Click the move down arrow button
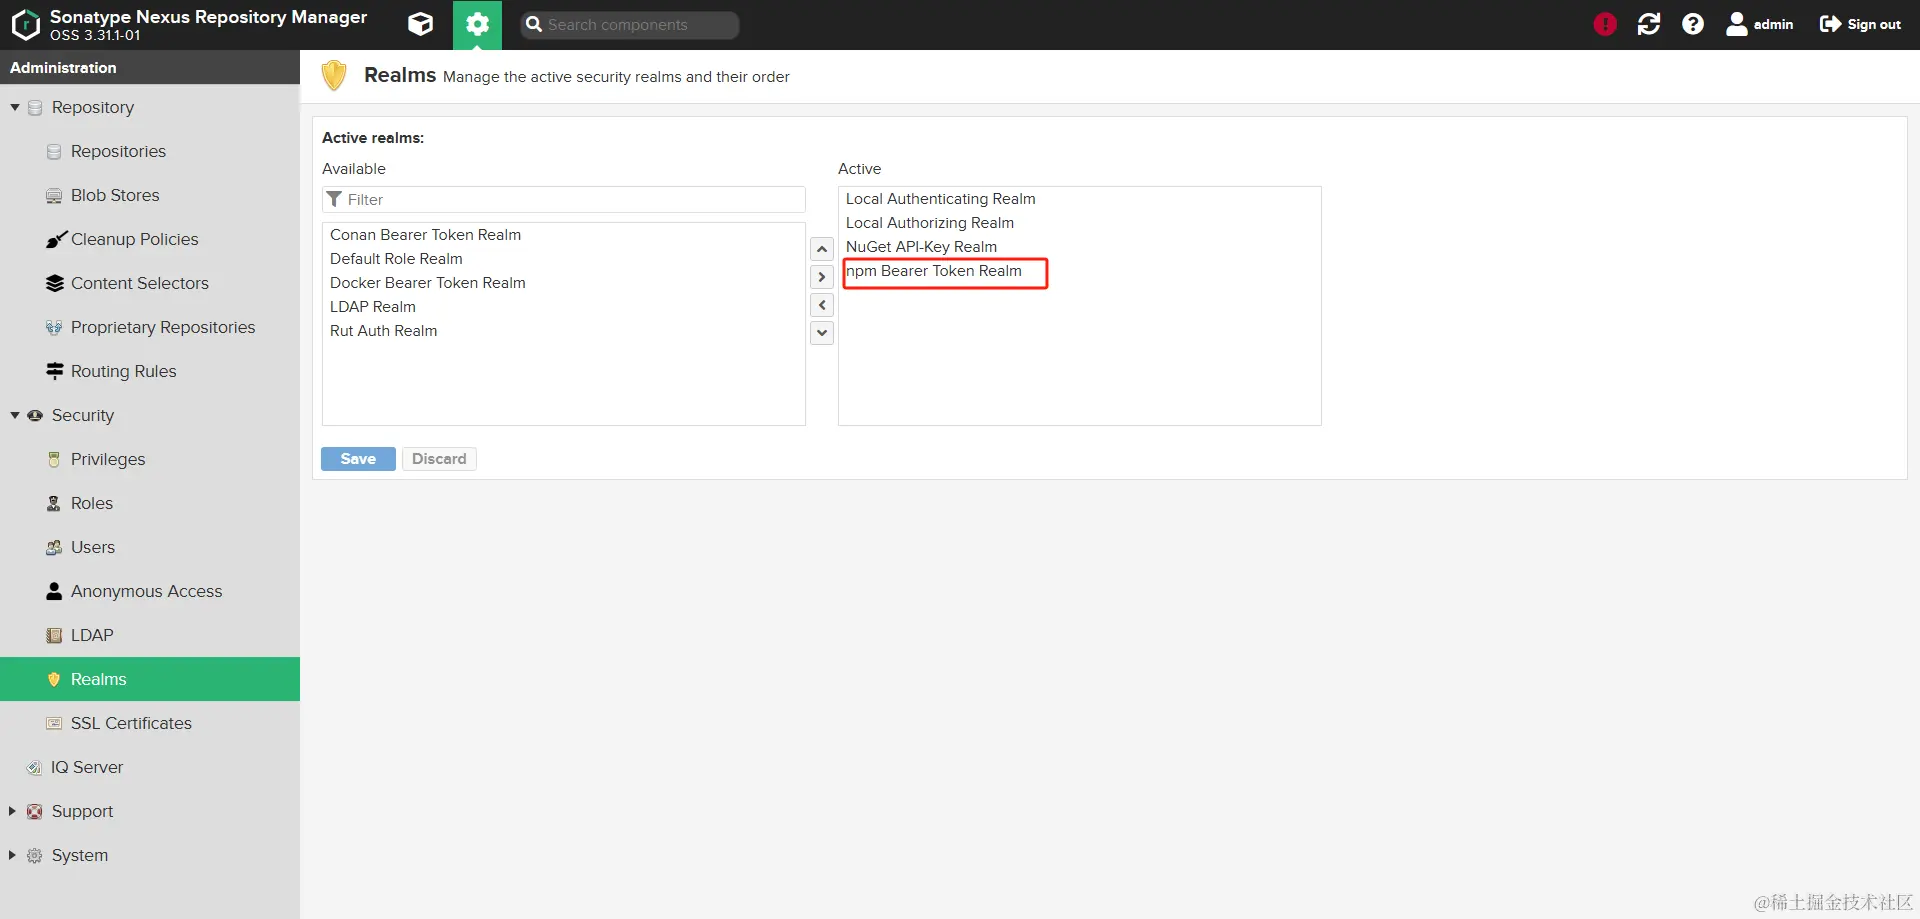Image resolution: width=1920 pixels, height=919 pixels. point(822,333)
